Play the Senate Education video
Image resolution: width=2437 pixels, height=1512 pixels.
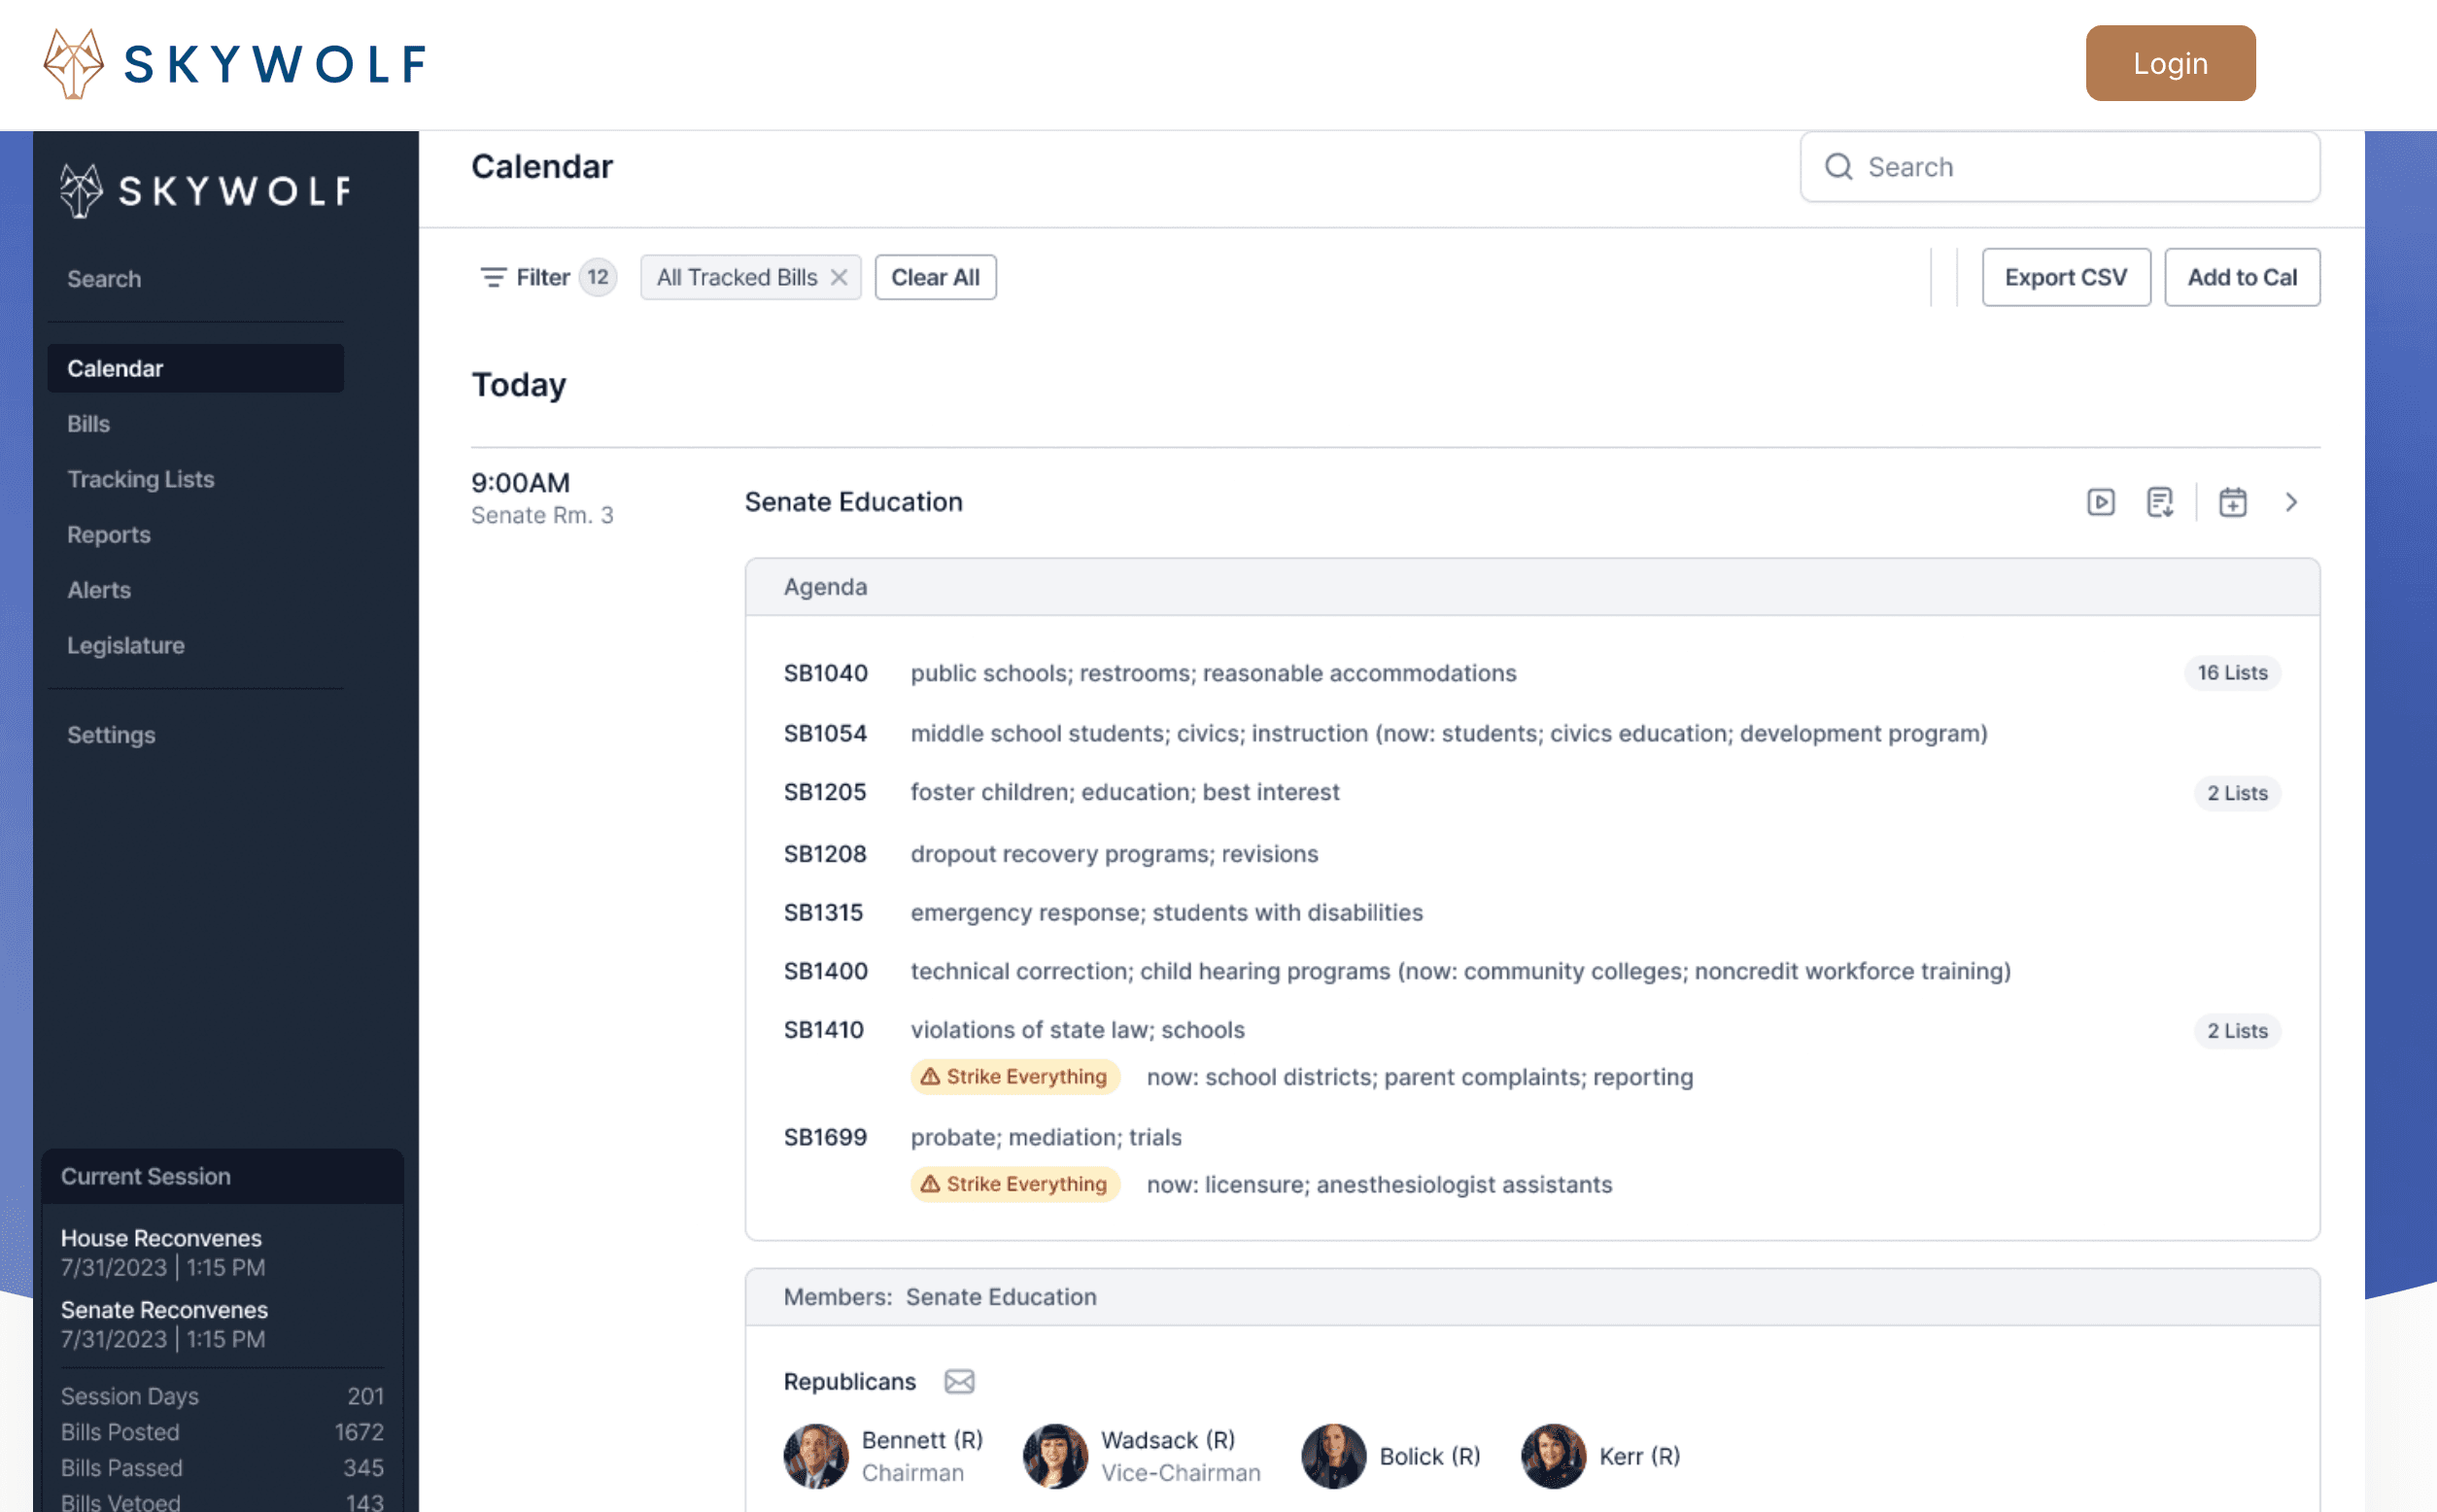(2100, 502)
